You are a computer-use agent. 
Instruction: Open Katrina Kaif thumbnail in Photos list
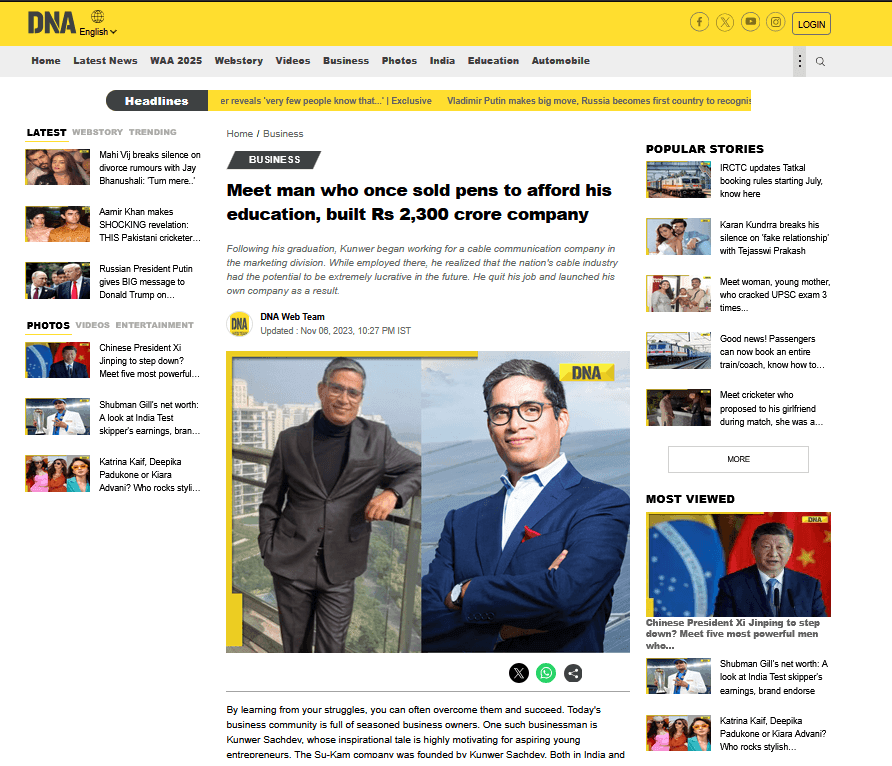(x=57, y=473)
